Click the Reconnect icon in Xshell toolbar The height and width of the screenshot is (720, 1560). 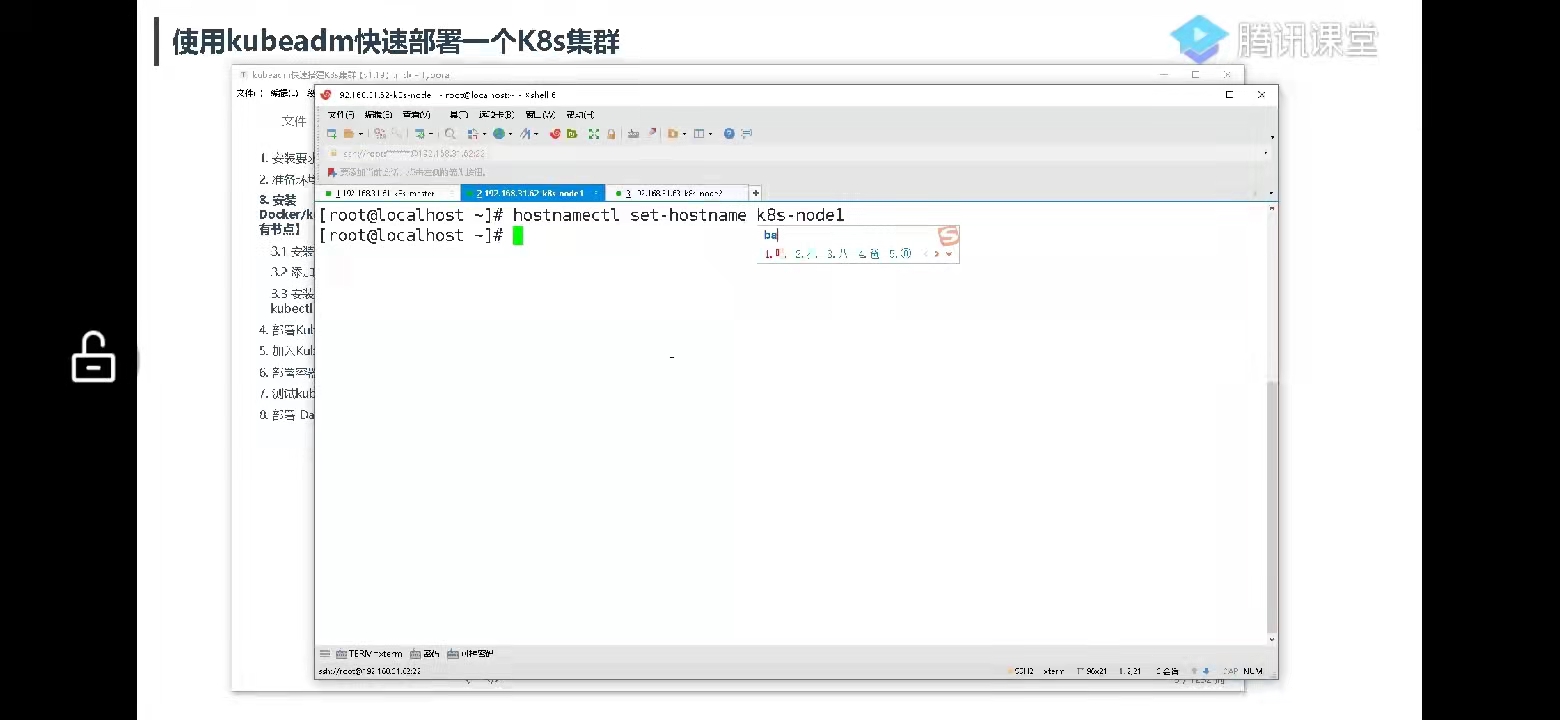tap(380, 134)
